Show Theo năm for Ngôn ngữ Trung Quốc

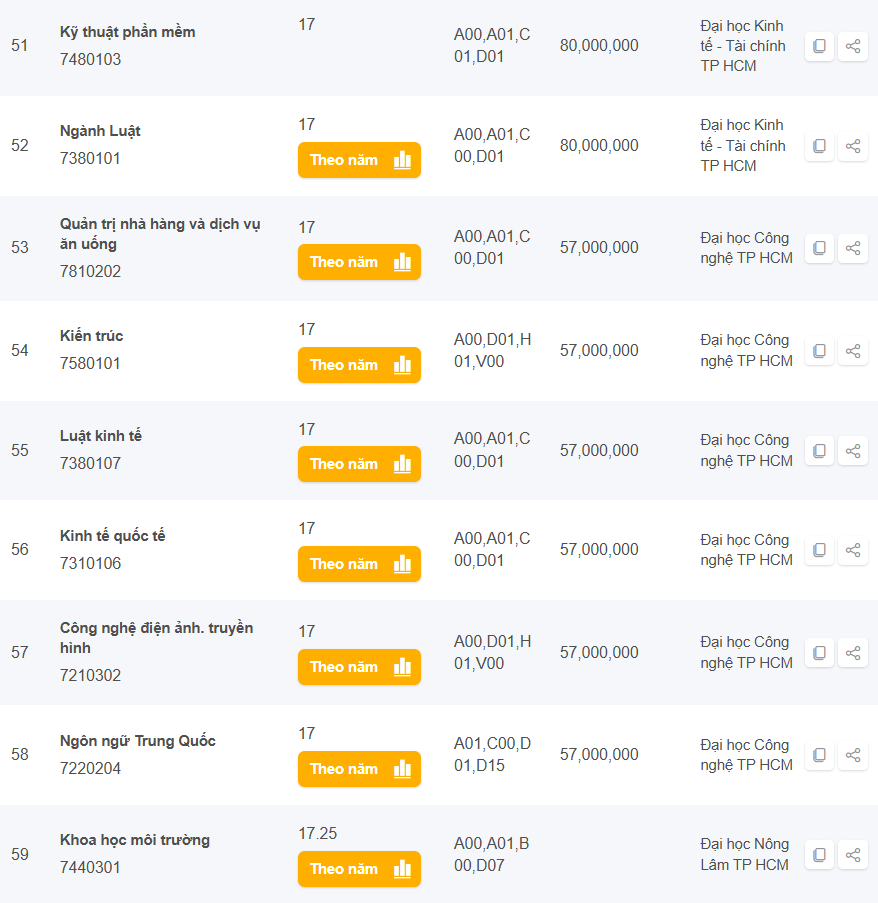pyautogui.click(x=359, y=769)
